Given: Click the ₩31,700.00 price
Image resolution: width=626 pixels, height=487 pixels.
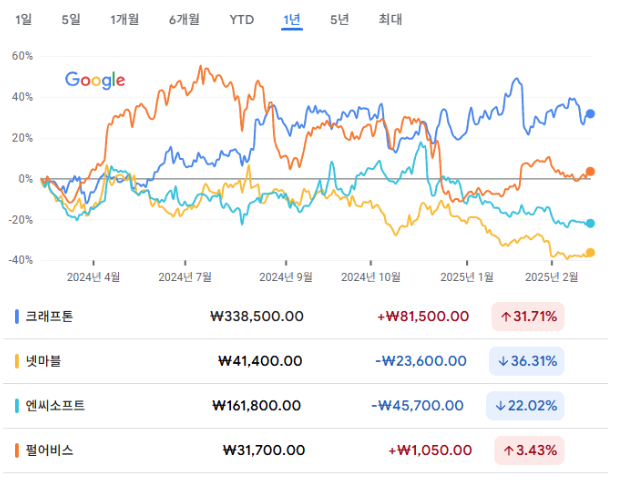Looking at the screenshot, I should coord(264,451).
